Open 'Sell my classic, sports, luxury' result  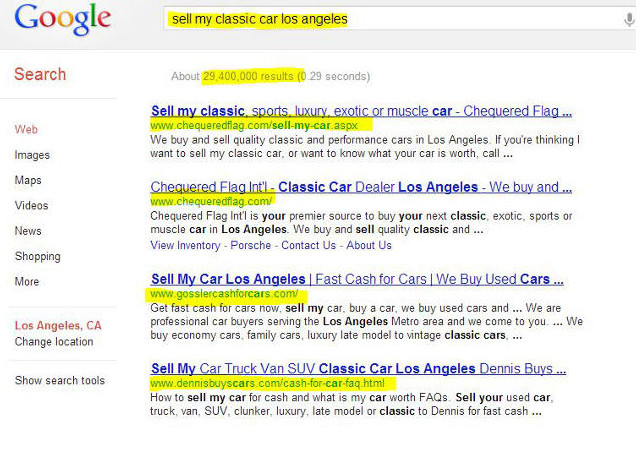click(x=361, y=111)
